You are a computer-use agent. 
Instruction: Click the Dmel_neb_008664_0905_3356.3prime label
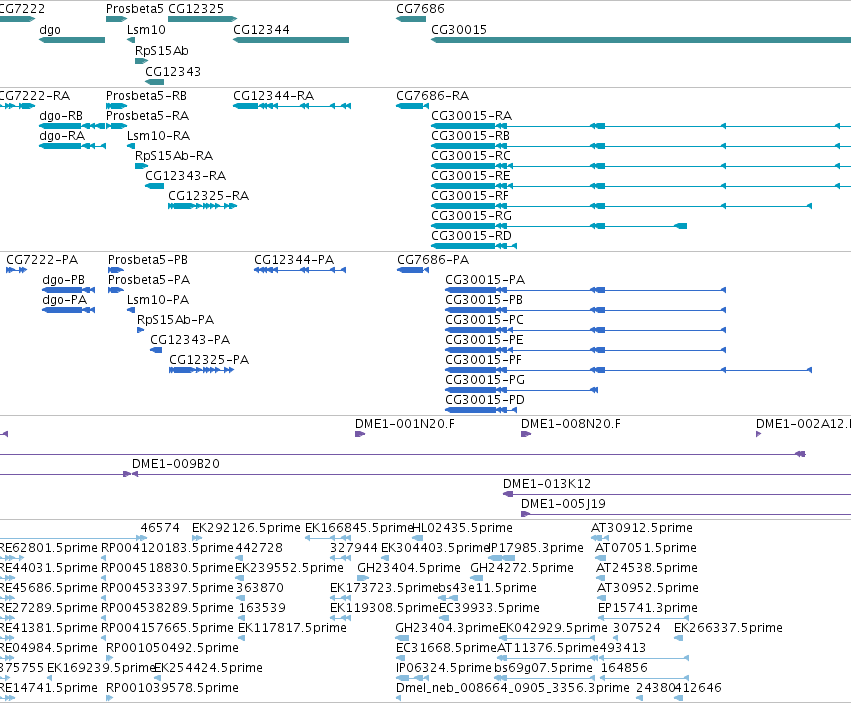pos(512,688)
